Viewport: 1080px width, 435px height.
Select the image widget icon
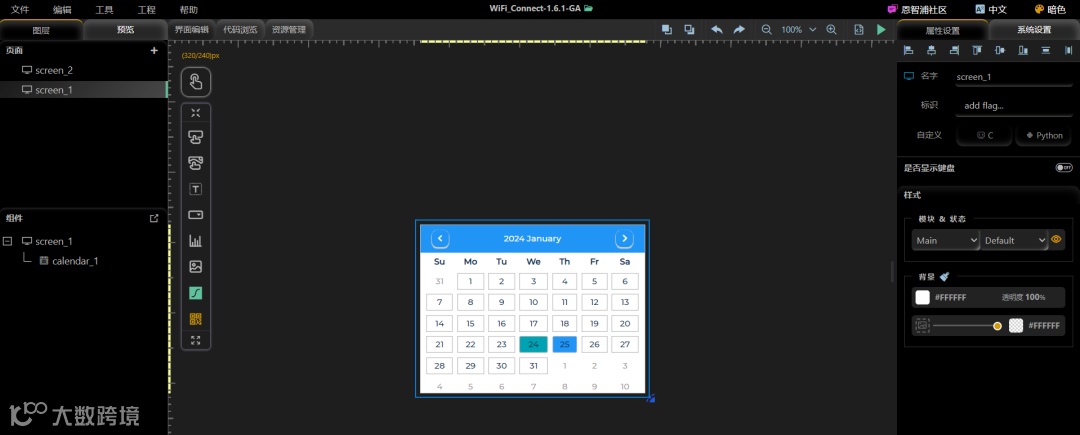pos(196,267)
